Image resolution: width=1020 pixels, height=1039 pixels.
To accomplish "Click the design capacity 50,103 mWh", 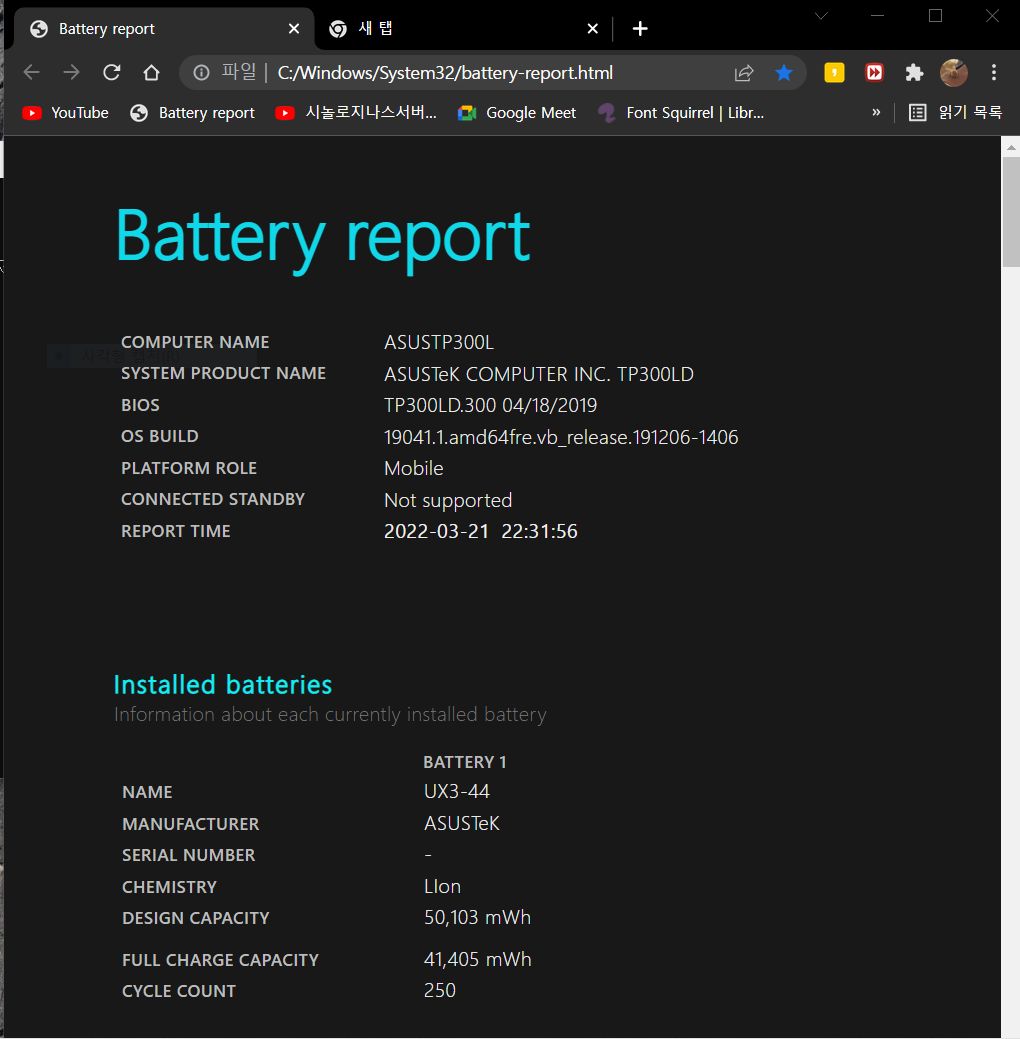I will 477,918.
